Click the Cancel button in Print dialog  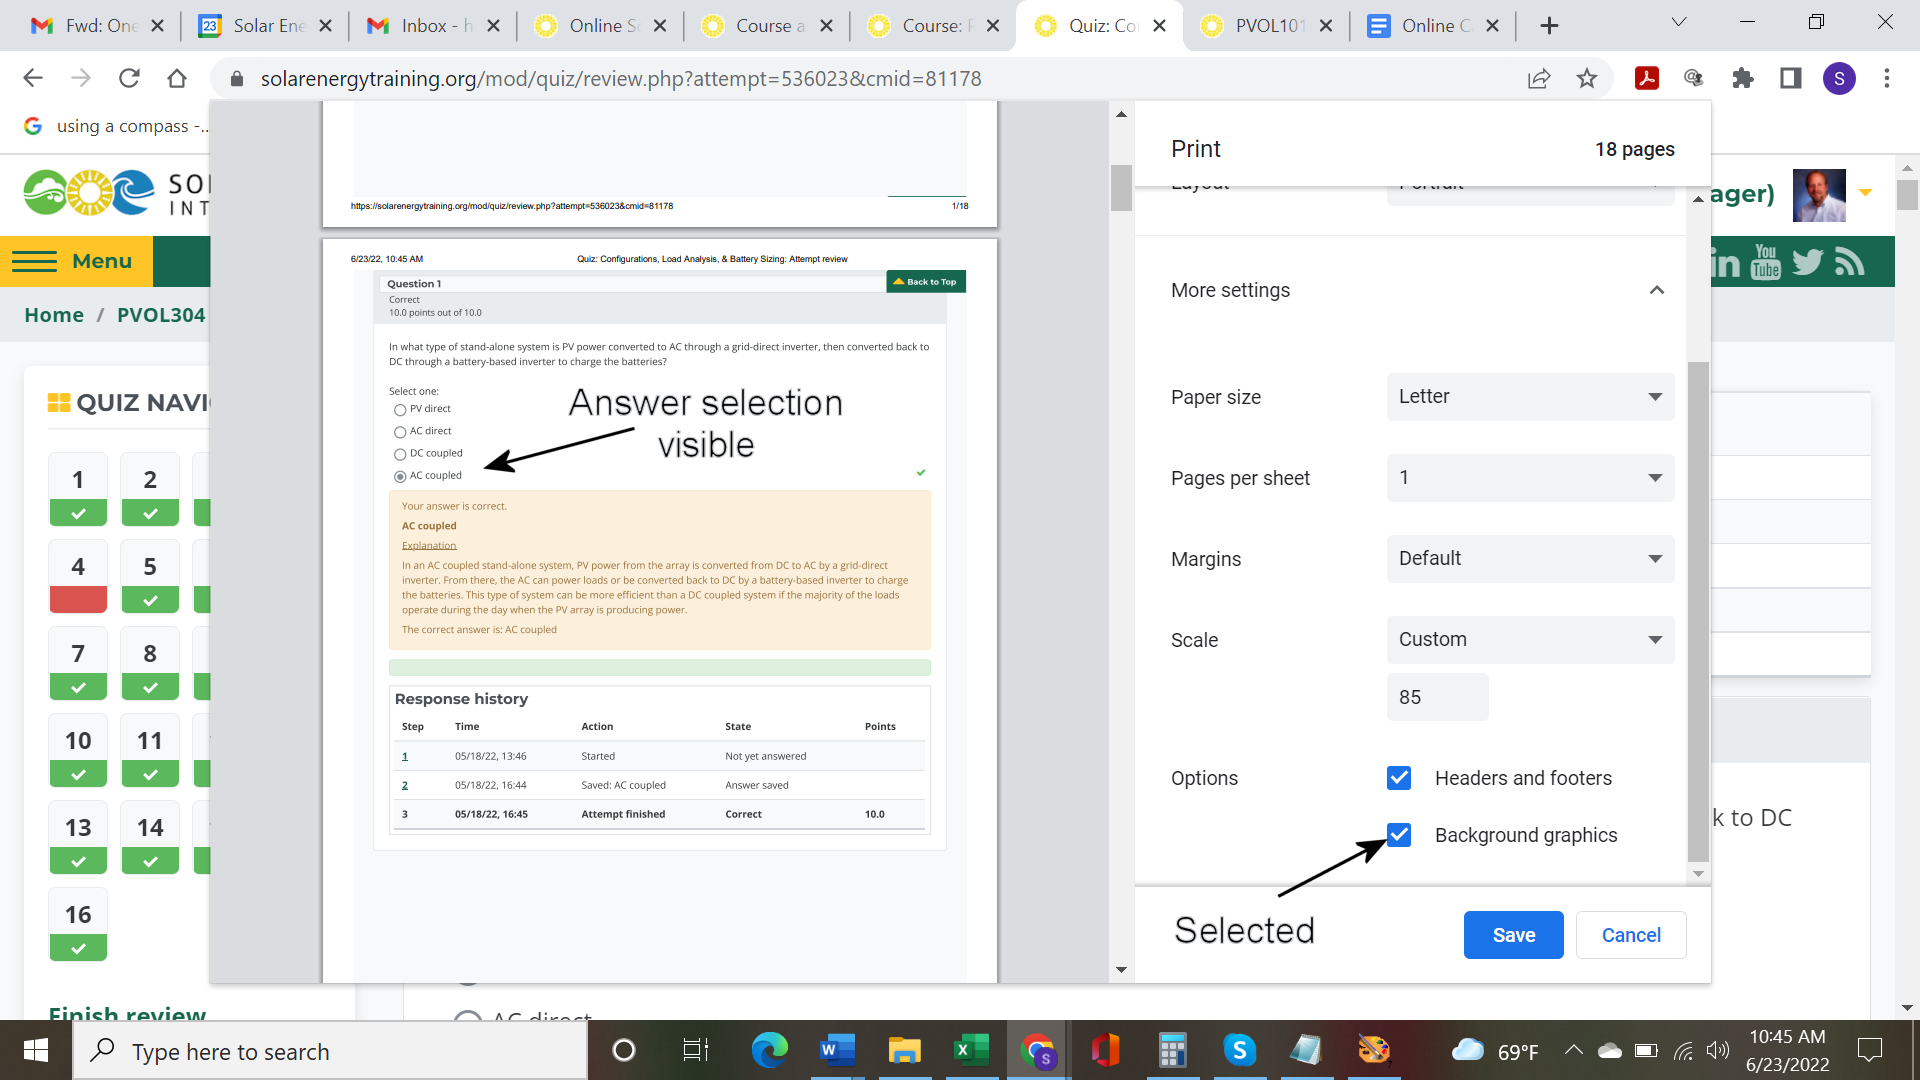click(1630, 935)
